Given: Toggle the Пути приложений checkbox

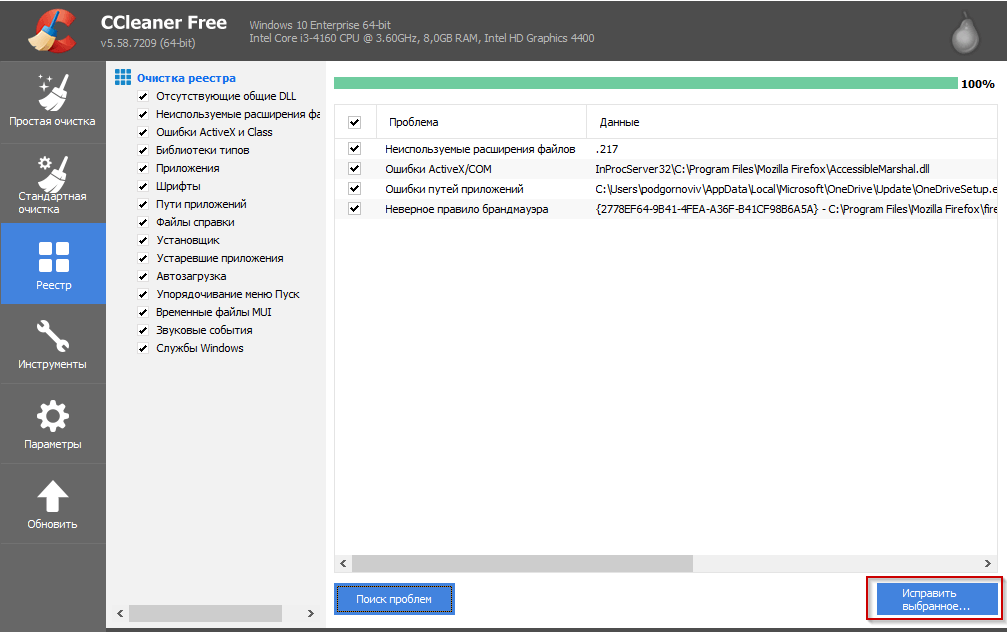Looking at the screenshot, I should tap(143, 204).
